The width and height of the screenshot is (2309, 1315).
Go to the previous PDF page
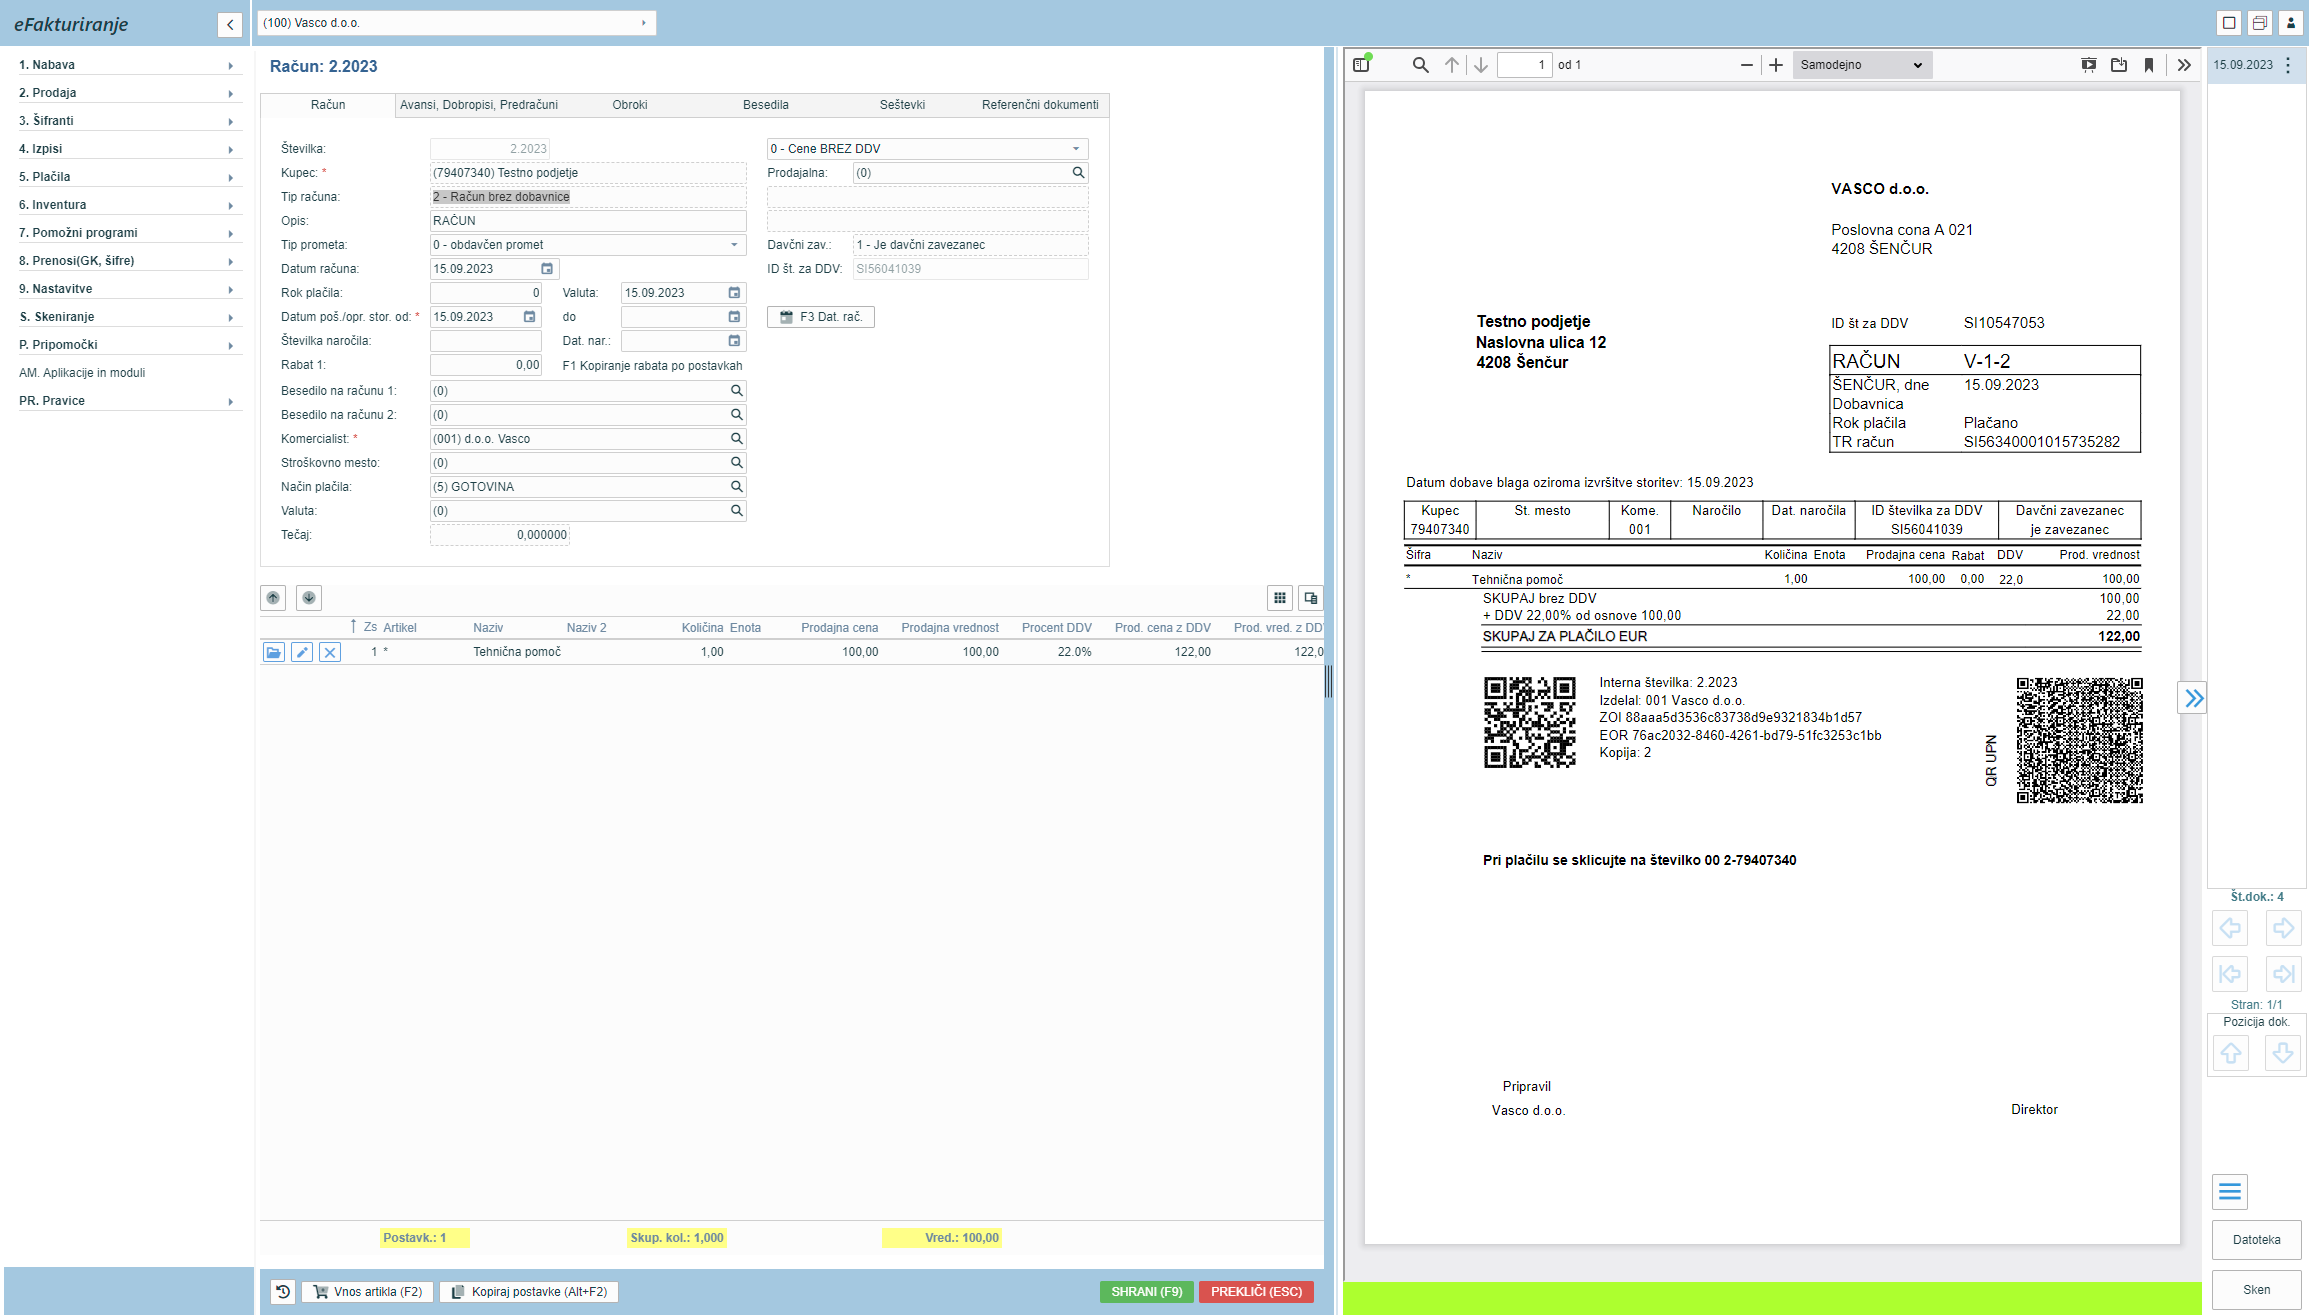(x=1452, y=65)
